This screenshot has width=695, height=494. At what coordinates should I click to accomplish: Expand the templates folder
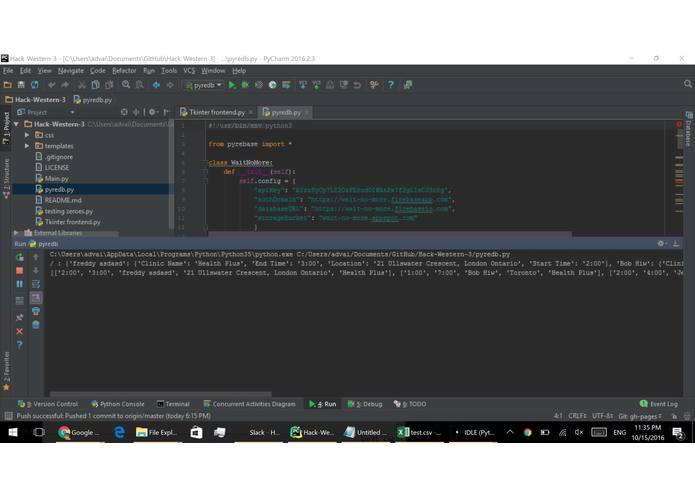[27, 145]
